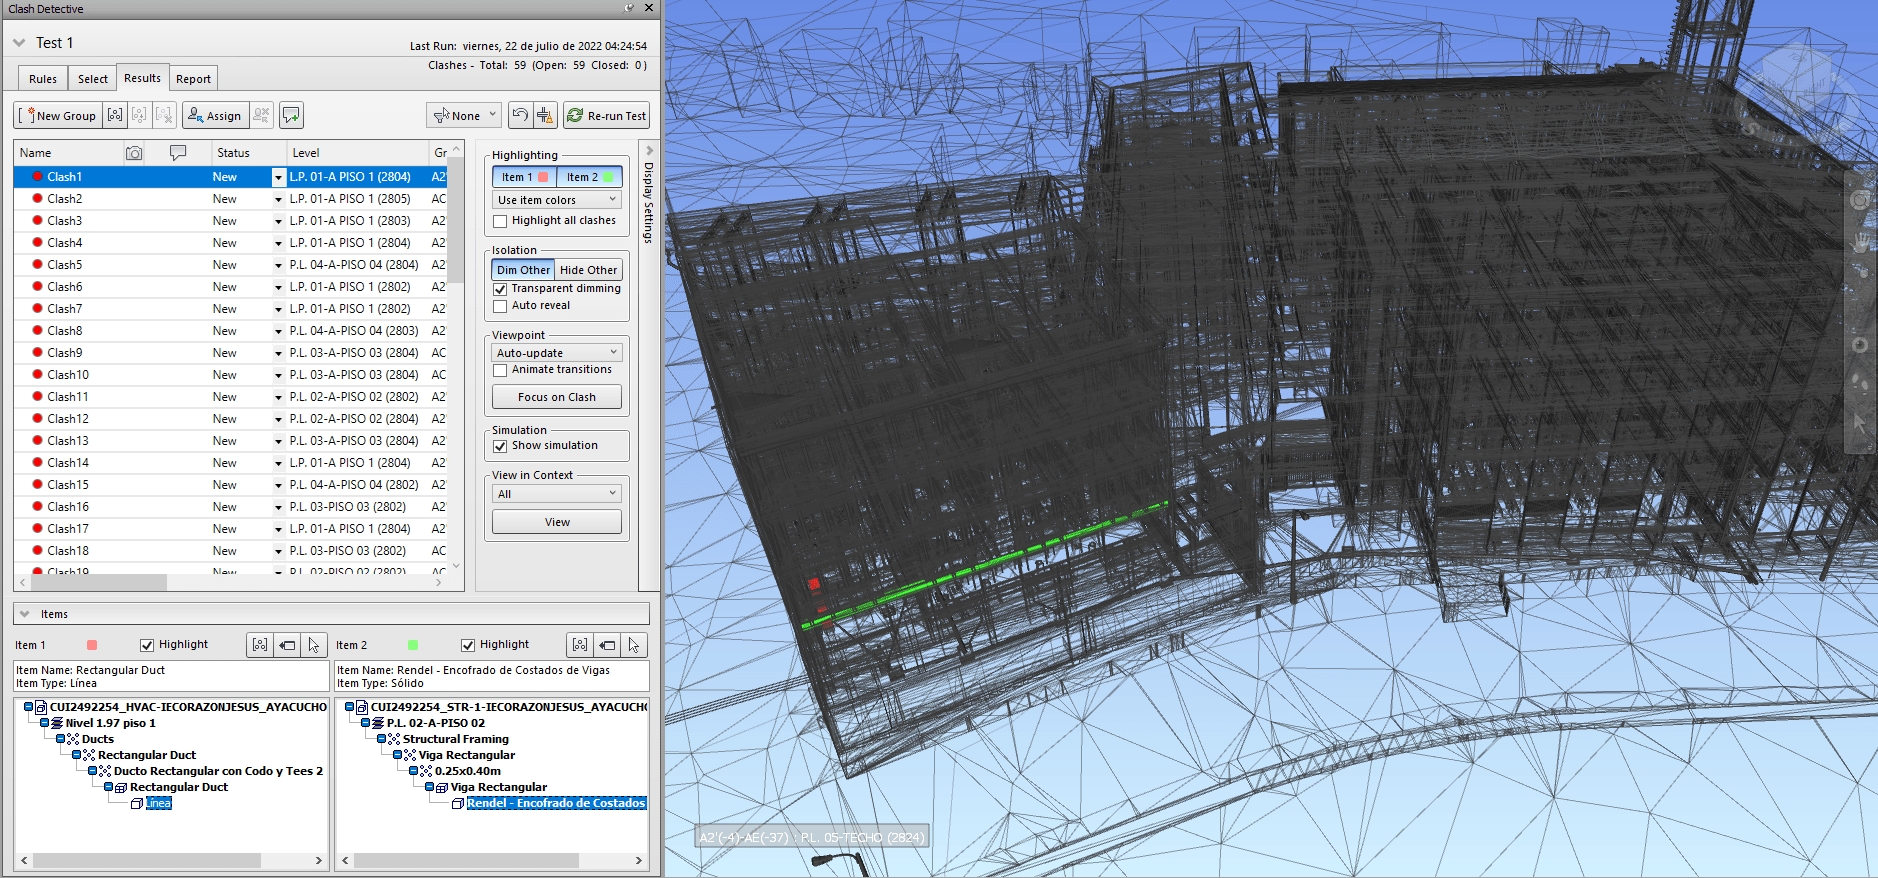Image resolution: width=1878 pixels, height=878 pixels.
Task: Open the Report tab
Action: point(193,79)
